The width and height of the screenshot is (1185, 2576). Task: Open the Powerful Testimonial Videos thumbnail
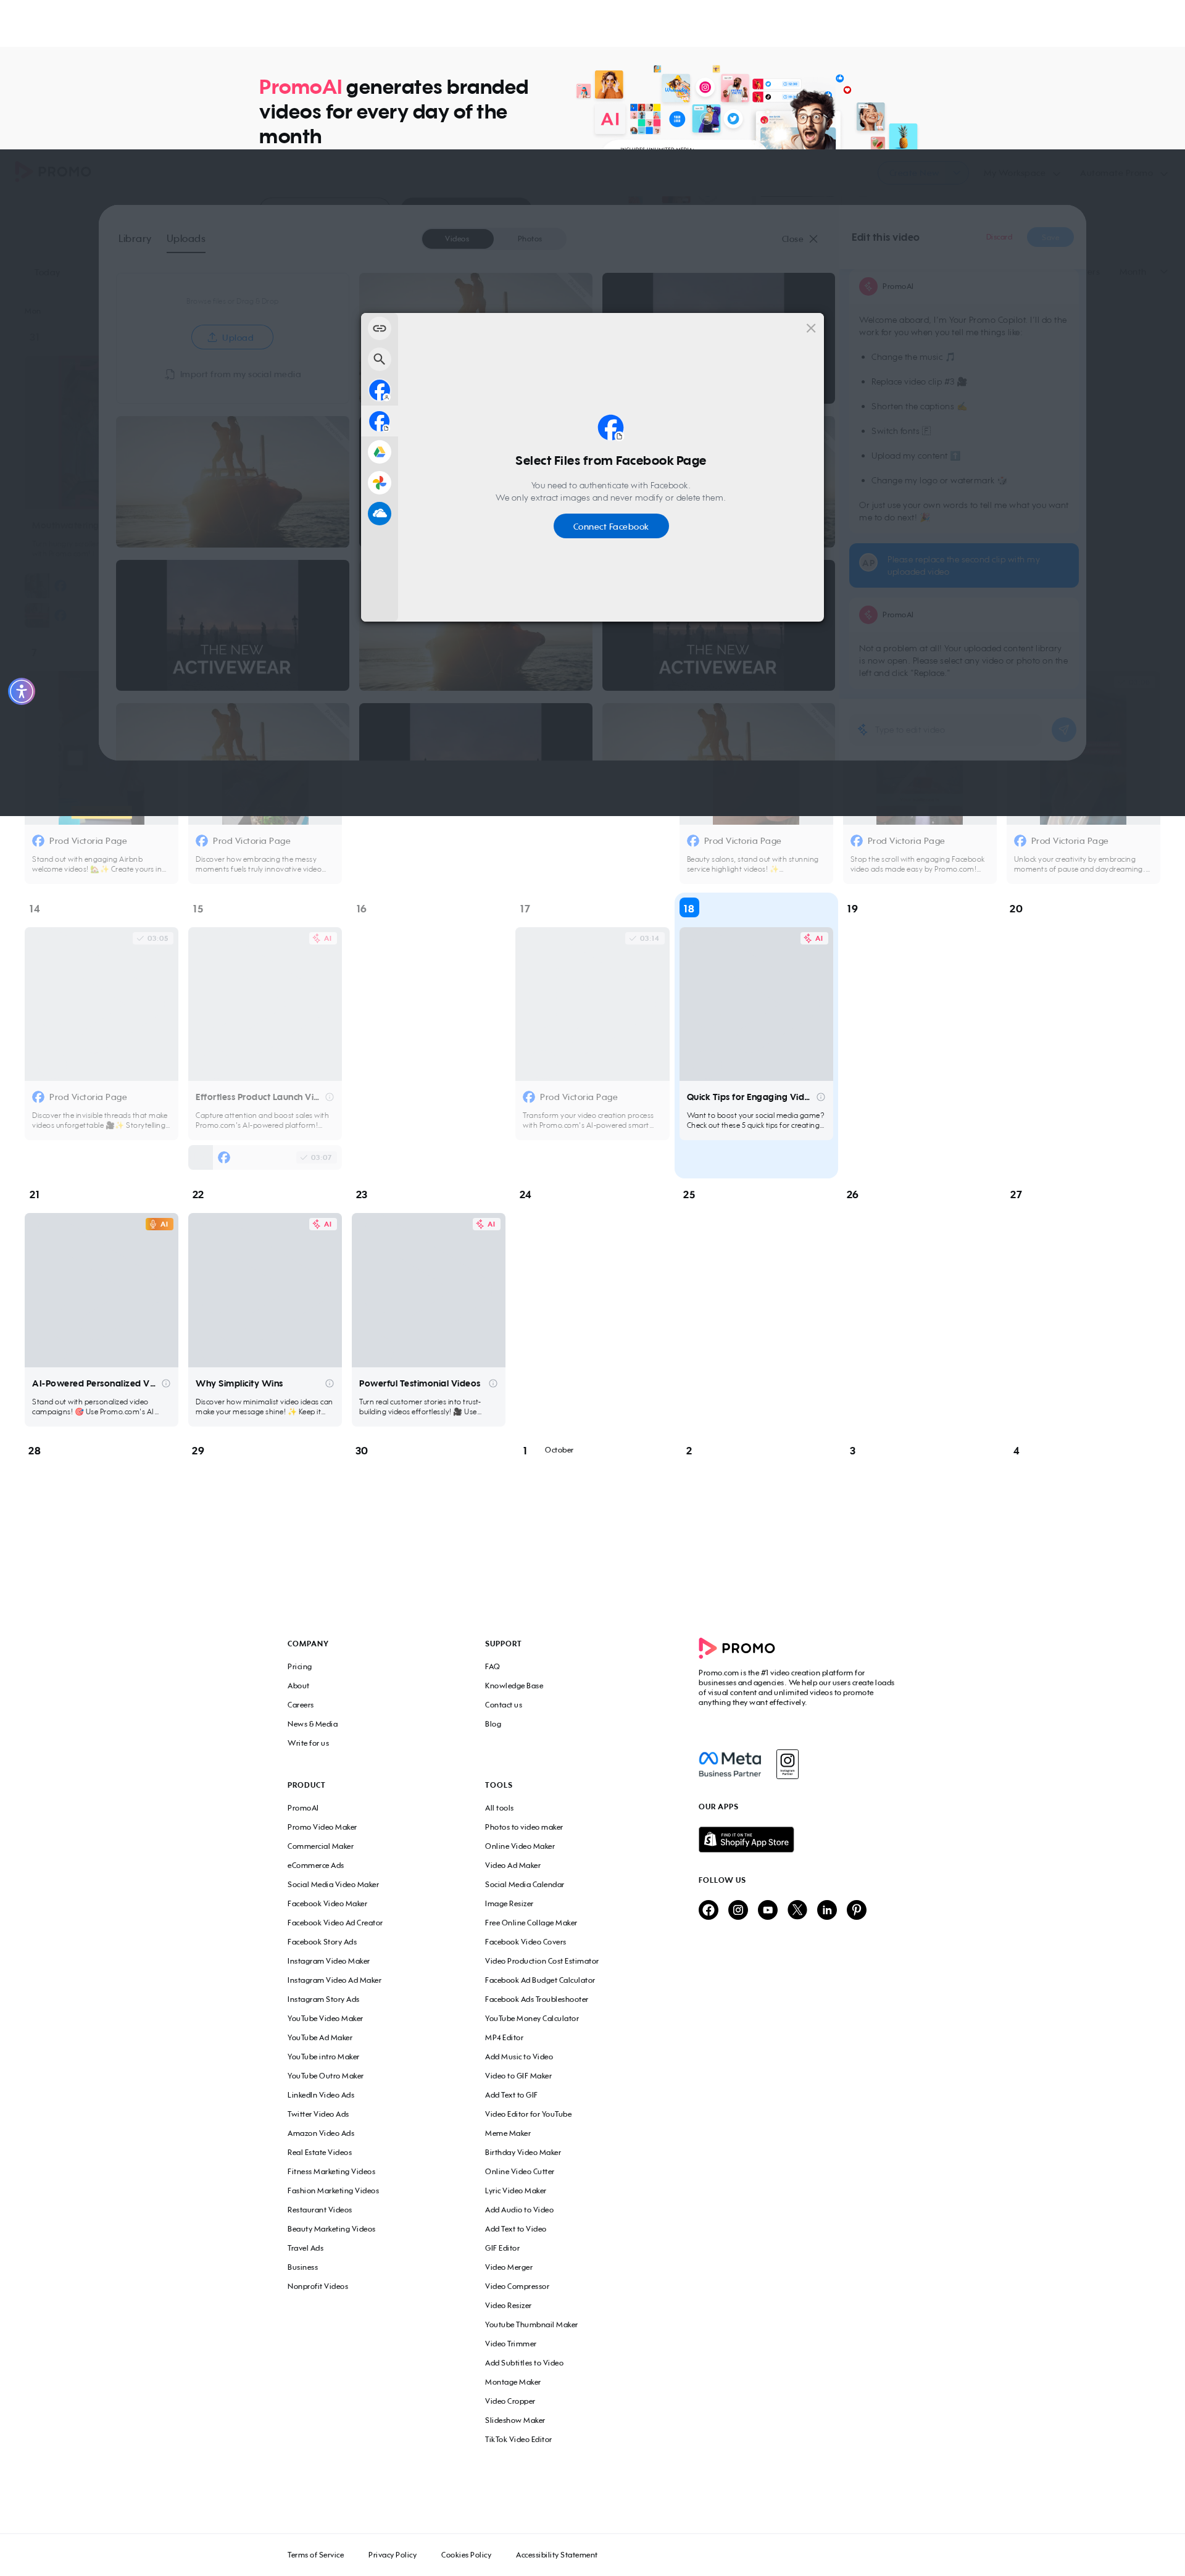[429, 1290]
